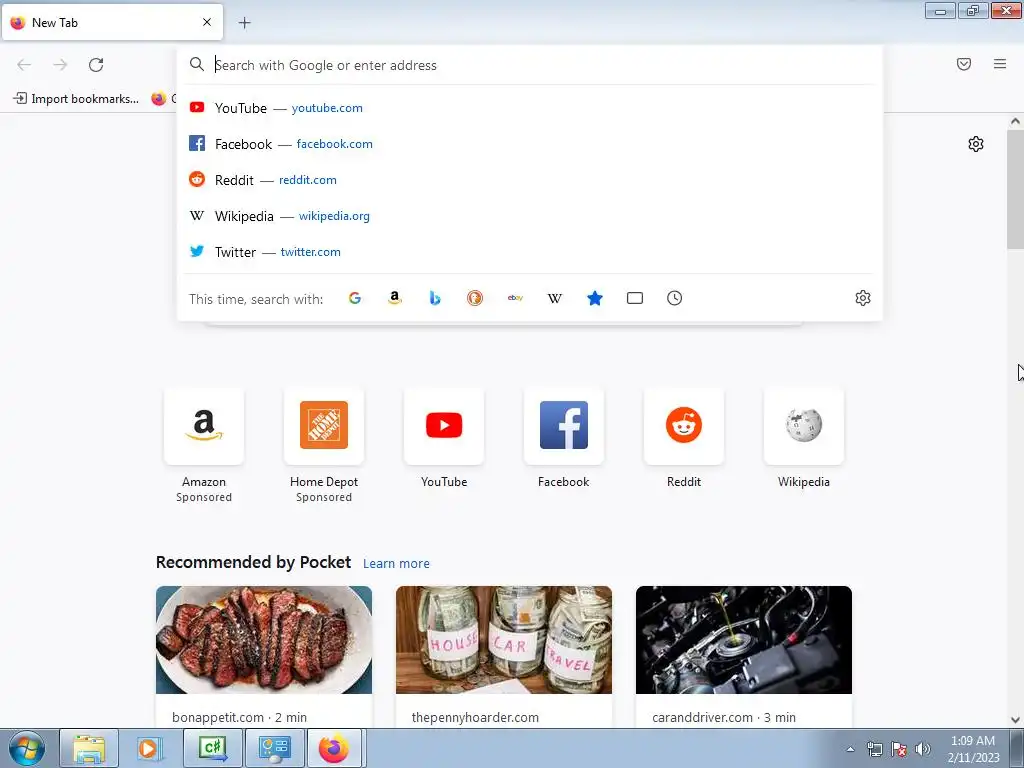Viewport: 1024px width, 768px height.
Task: Open the Windows Start menu
Action: 27,748
